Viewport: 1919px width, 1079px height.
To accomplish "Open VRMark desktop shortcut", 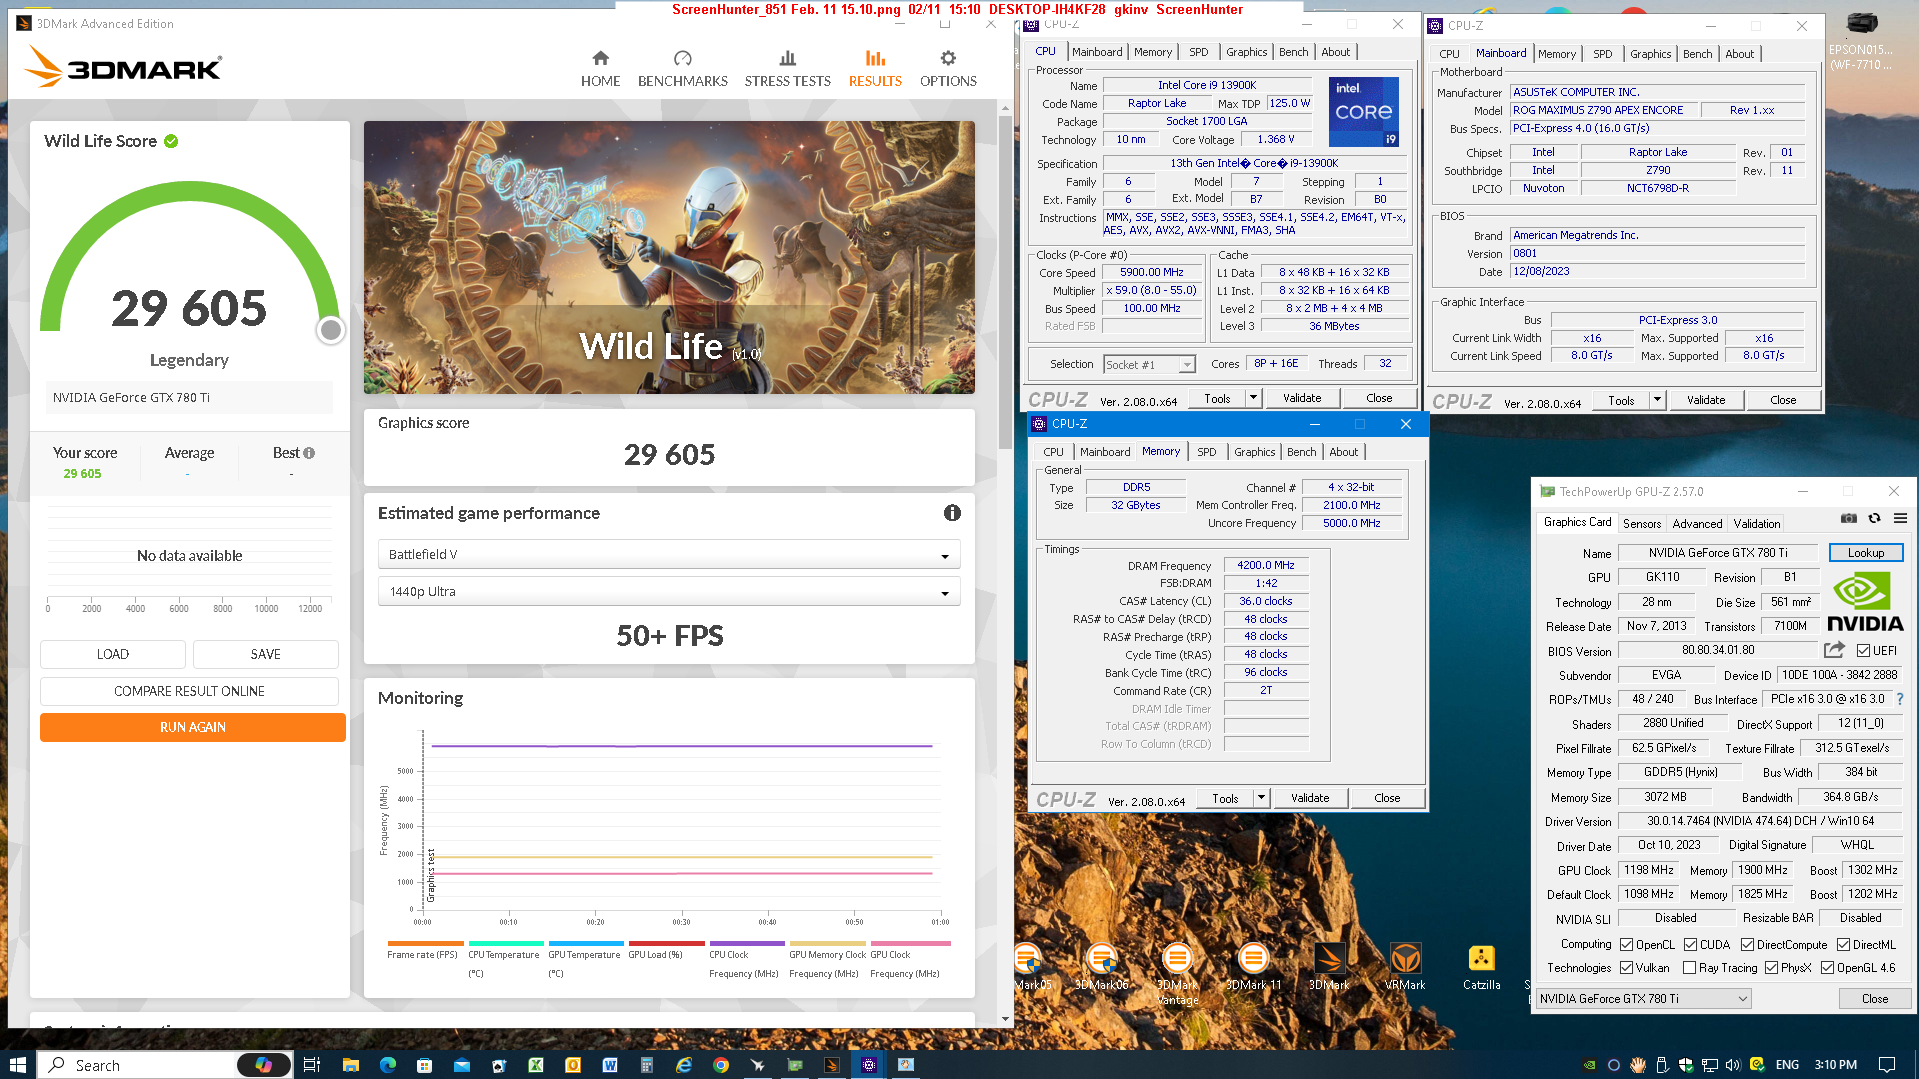I will pos(1405,967).
